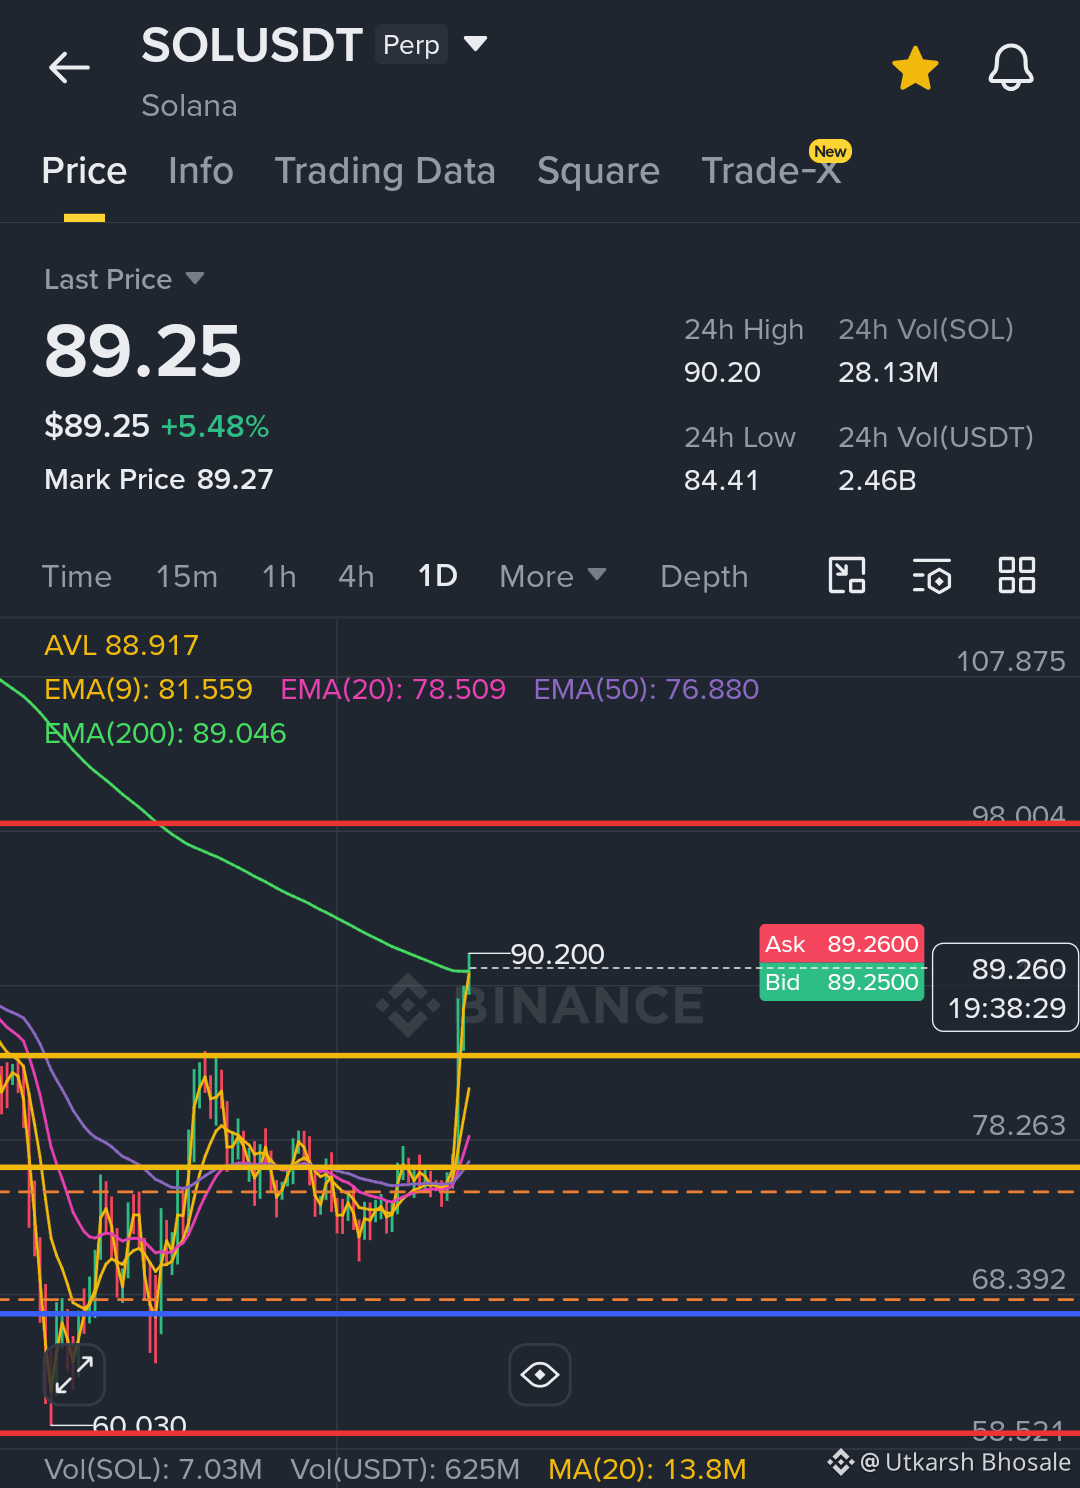This screenshot has width=1080, height=1488.
Task: Click the AVL 88.917 label
Action: point(121,646)
